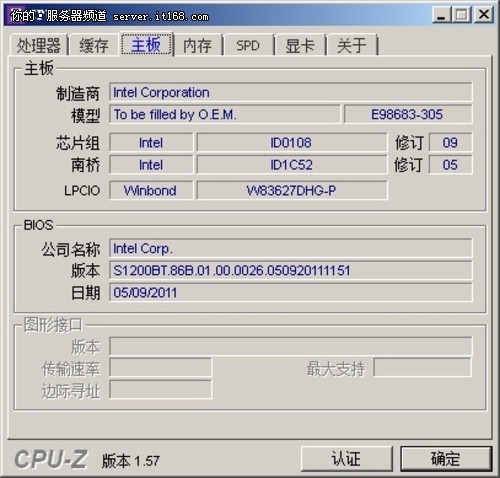Click the 模型 label
The image size is (500, 478).
[85, 115]
